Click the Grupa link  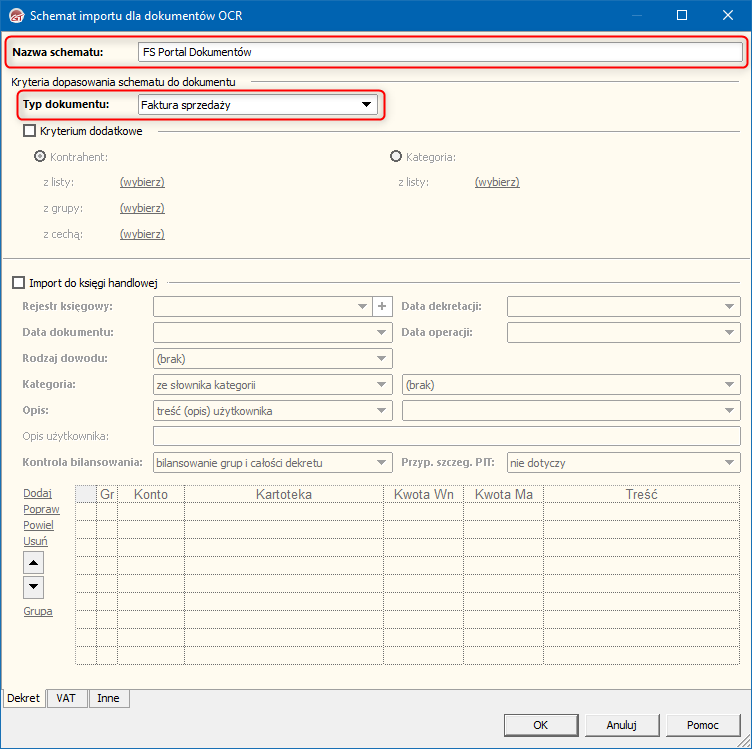coord(38,611)
